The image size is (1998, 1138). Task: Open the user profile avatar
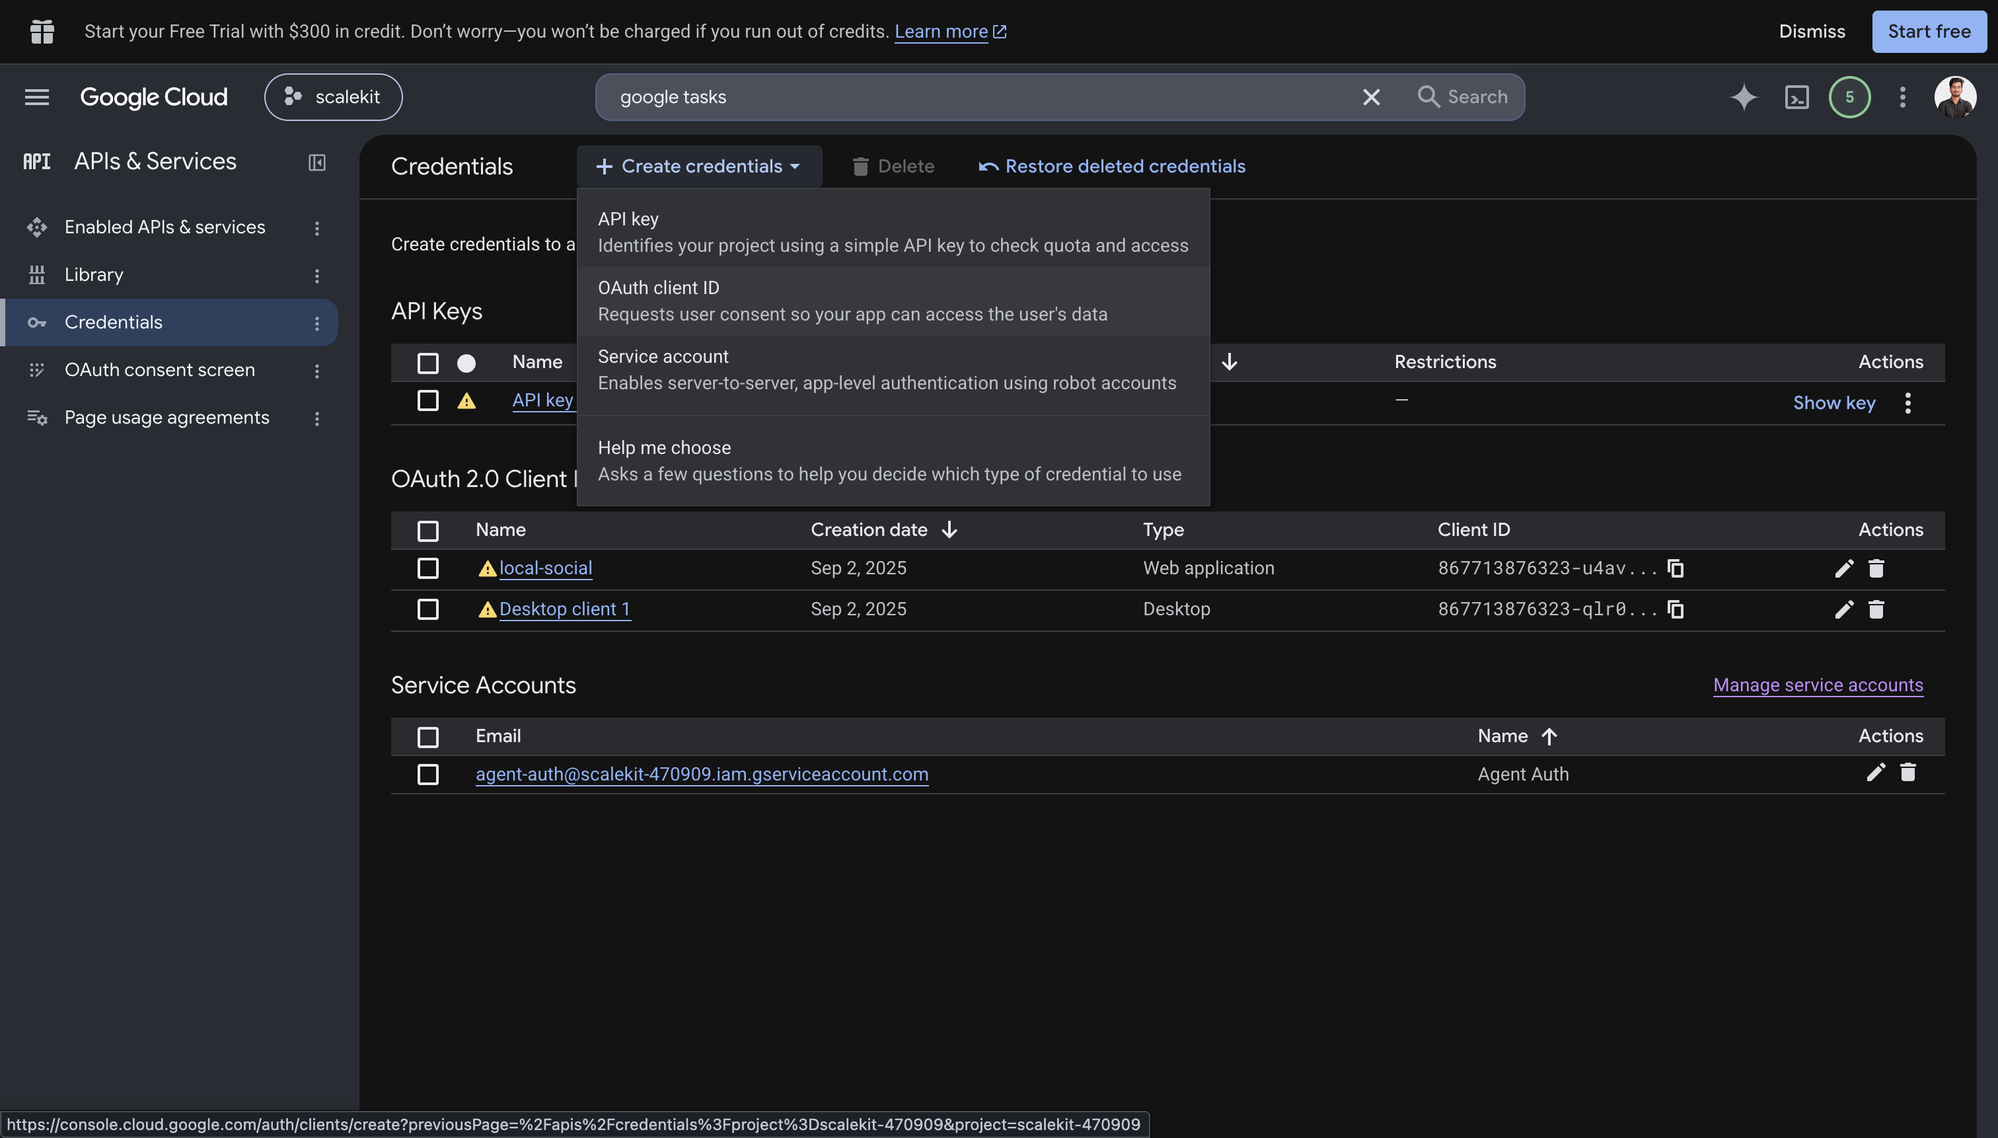(1955, 97)
